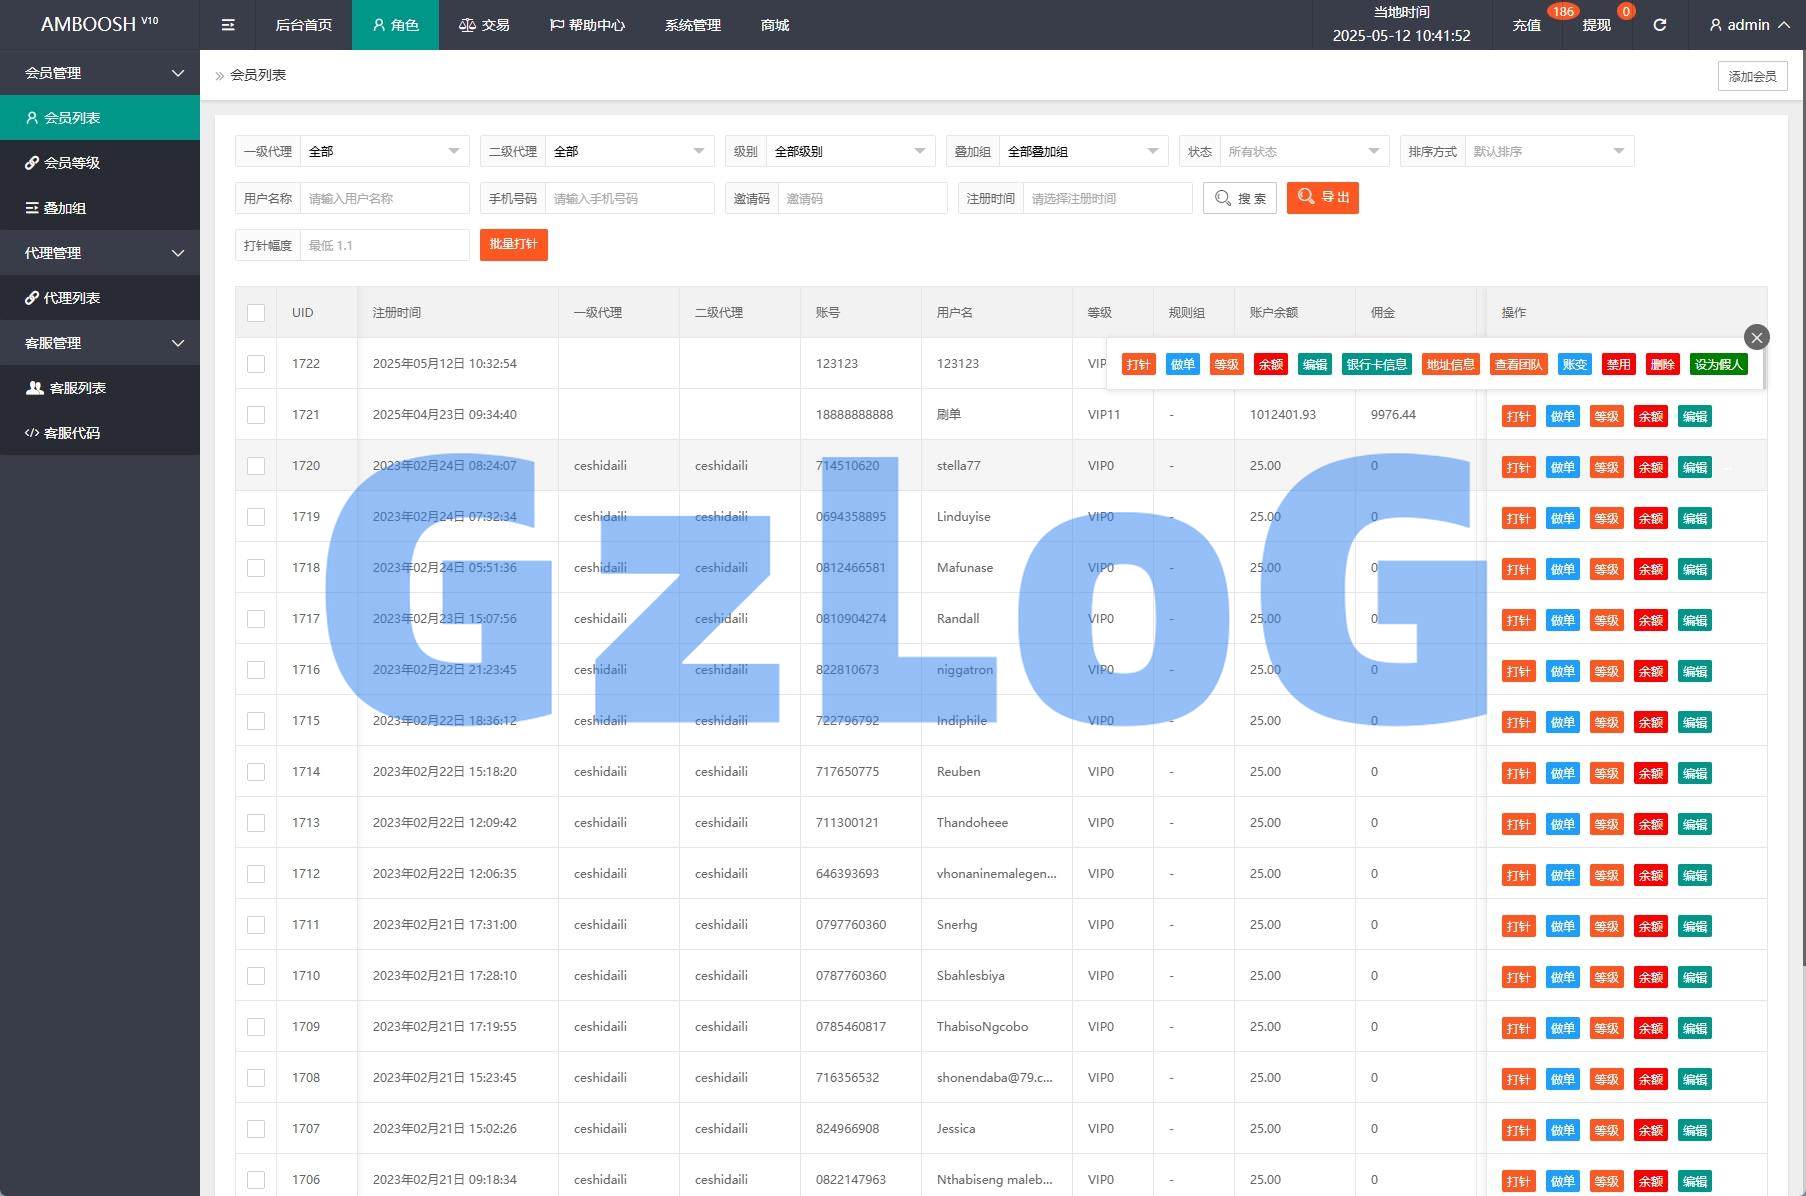
Task: Click the orange 导出 export button
Action: (1322, 198)
